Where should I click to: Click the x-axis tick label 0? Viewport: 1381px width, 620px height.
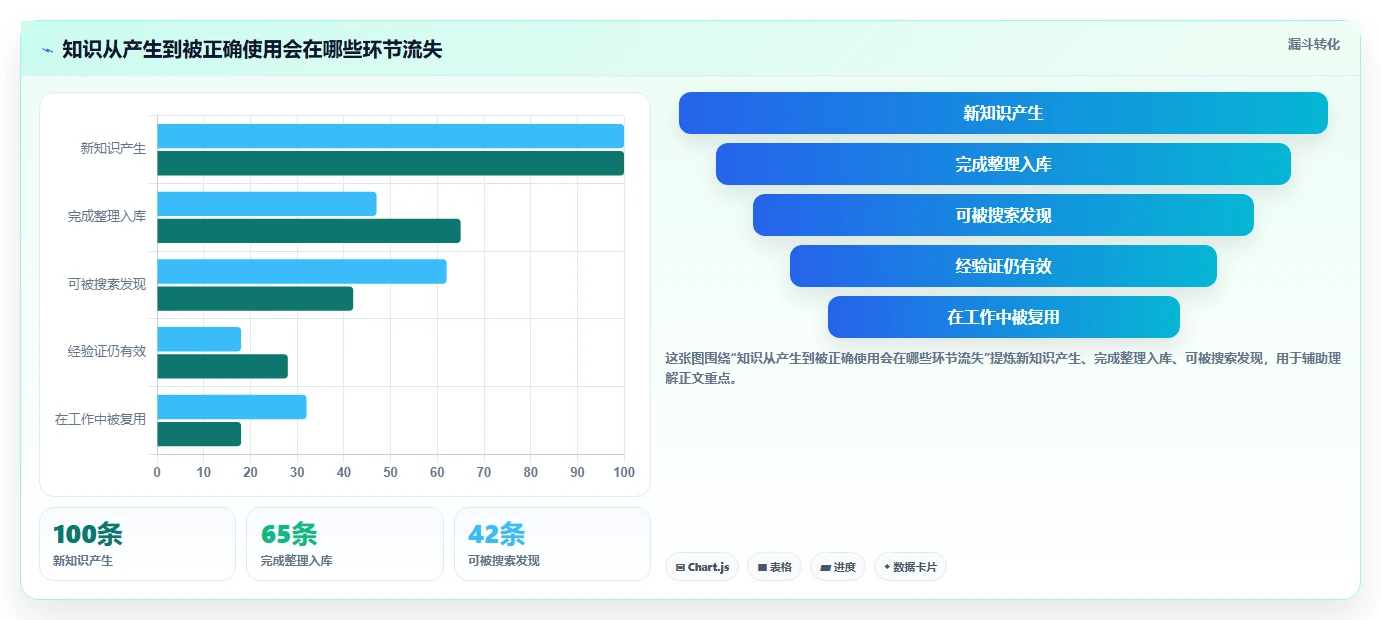click(x=157, y=472)
